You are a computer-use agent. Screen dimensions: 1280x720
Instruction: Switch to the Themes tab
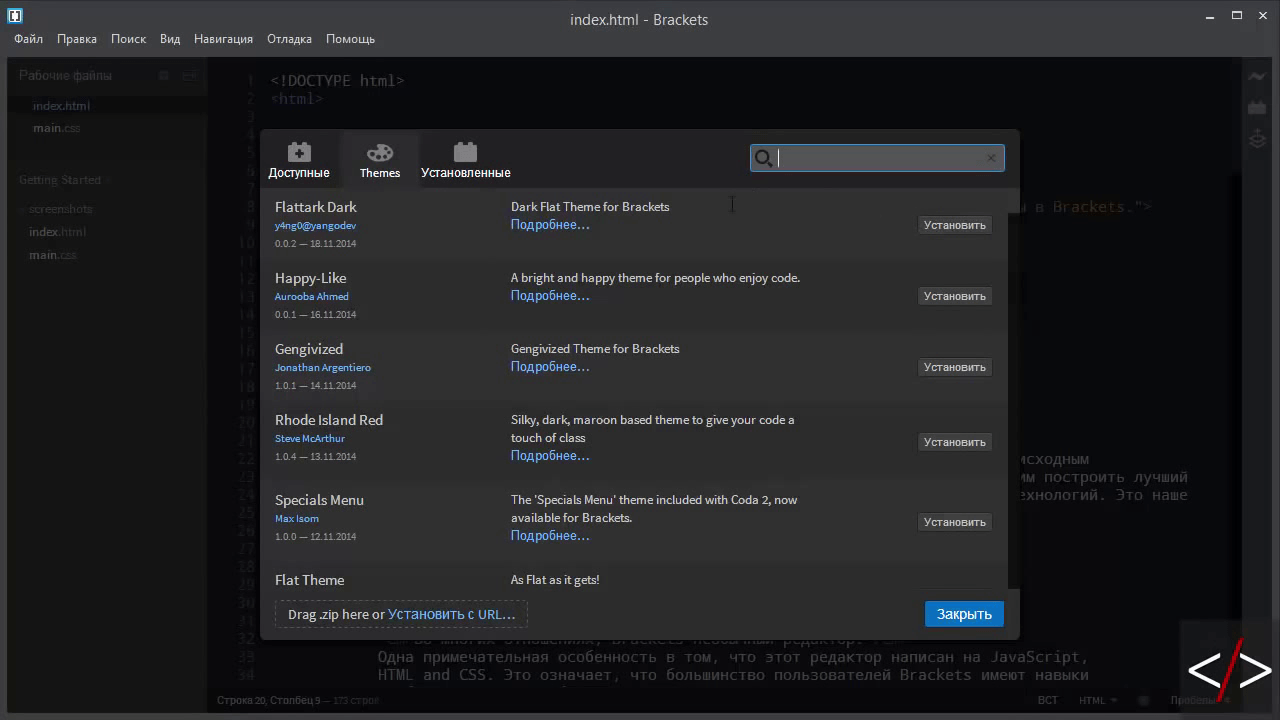click(380, 159)
